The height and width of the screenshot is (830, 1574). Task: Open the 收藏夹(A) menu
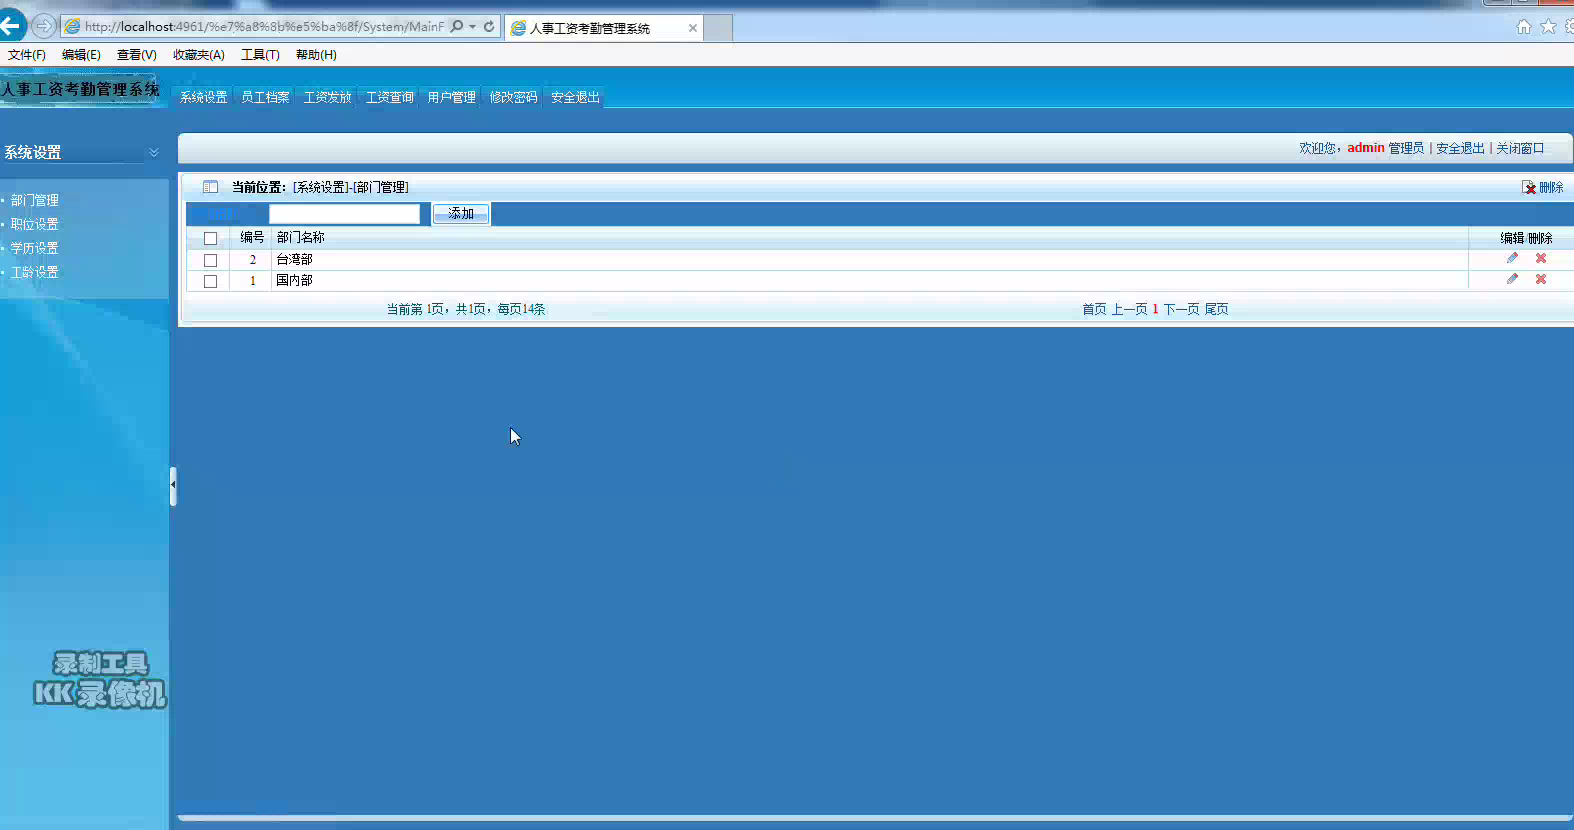(x=199, y=55)
